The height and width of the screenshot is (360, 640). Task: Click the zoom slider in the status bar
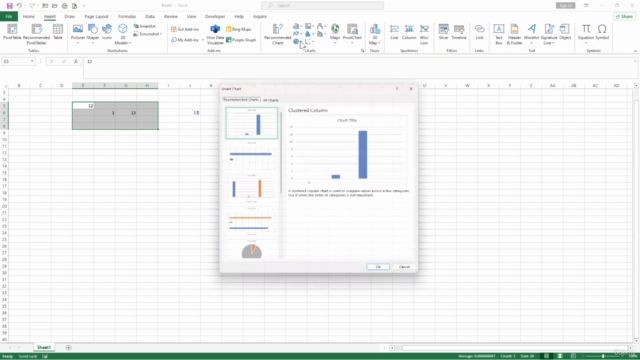click(603, 356)
